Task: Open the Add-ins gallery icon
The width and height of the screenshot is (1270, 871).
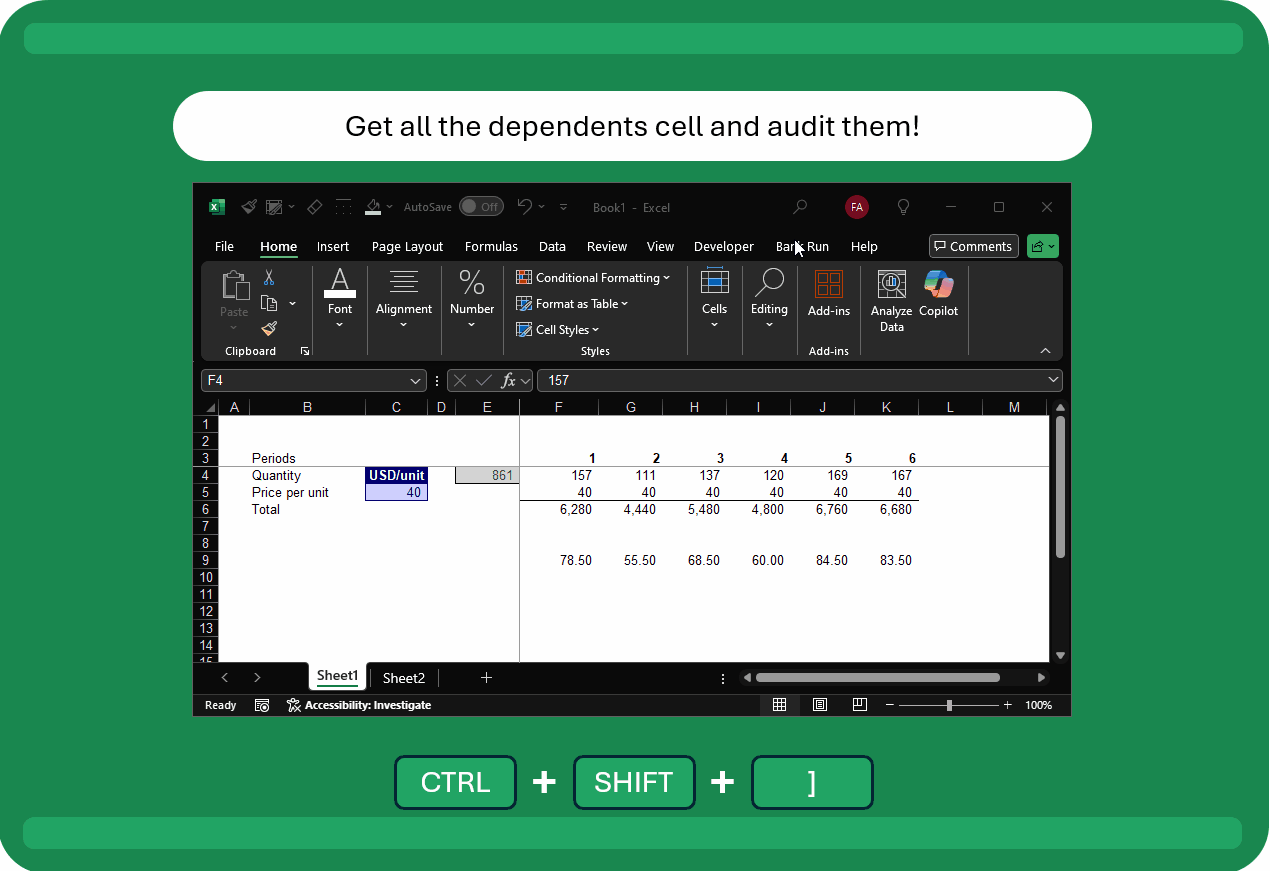Action: [828, 285]
